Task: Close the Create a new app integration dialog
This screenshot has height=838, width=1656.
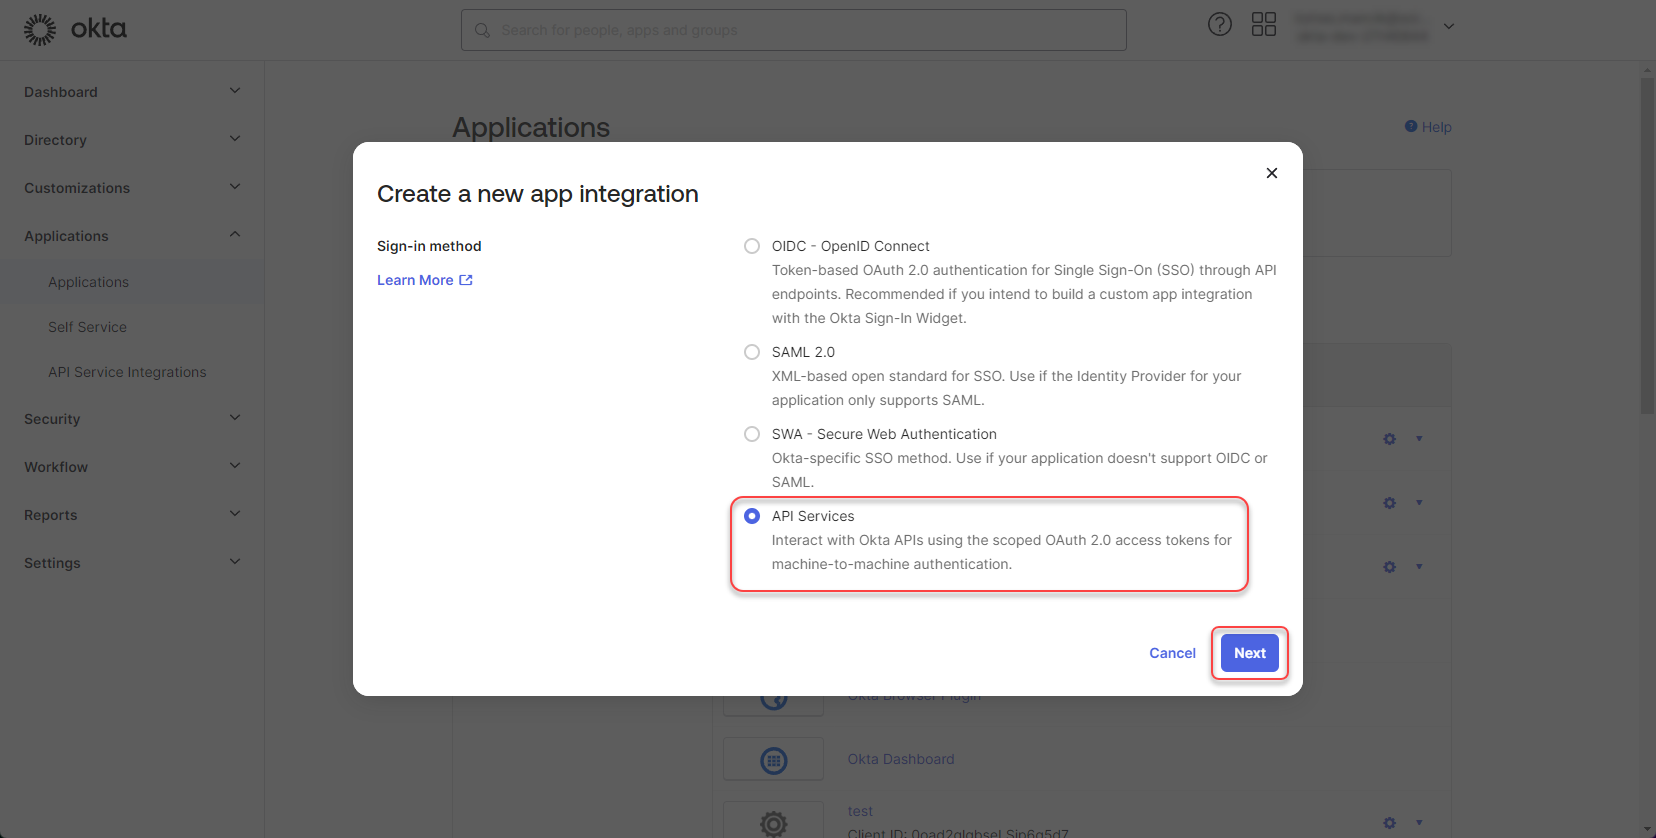Action: 1272,173
